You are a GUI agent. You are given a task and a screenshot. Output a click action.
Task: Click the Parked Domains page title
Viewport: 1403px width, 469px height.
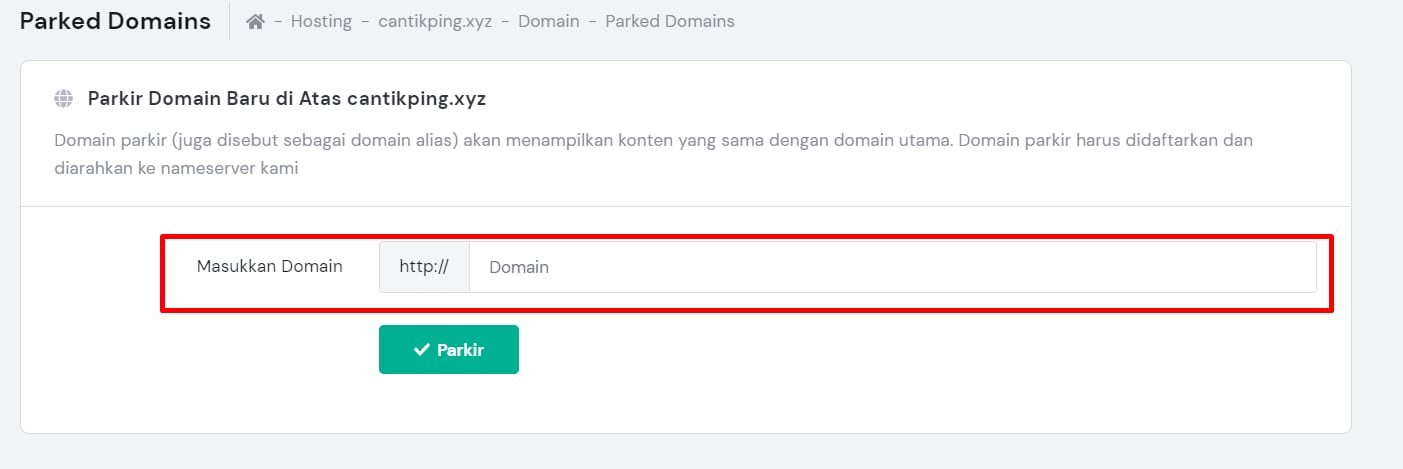pos(115,21)
